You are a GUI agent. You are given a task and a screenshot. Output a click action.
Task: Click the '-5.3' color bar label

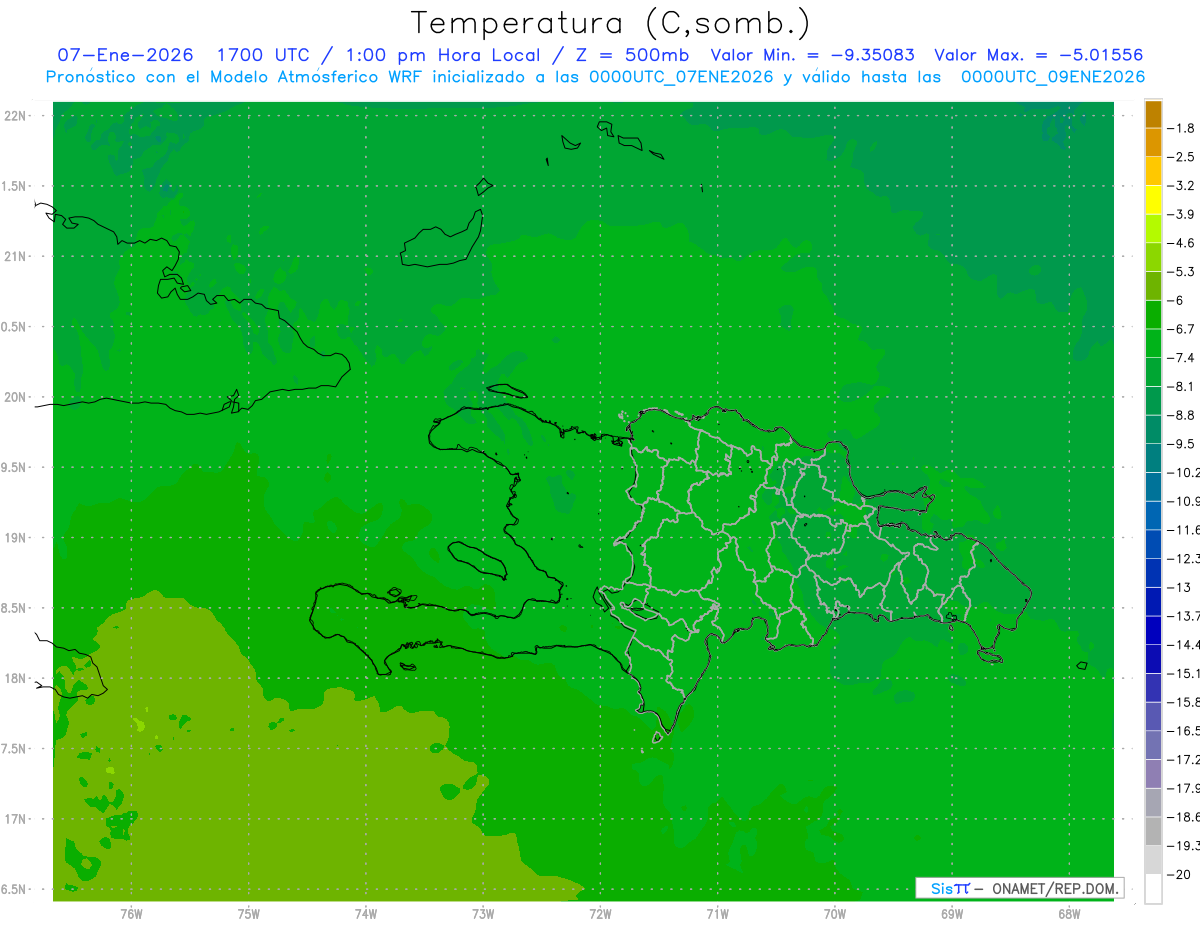tap(1181, 272)
